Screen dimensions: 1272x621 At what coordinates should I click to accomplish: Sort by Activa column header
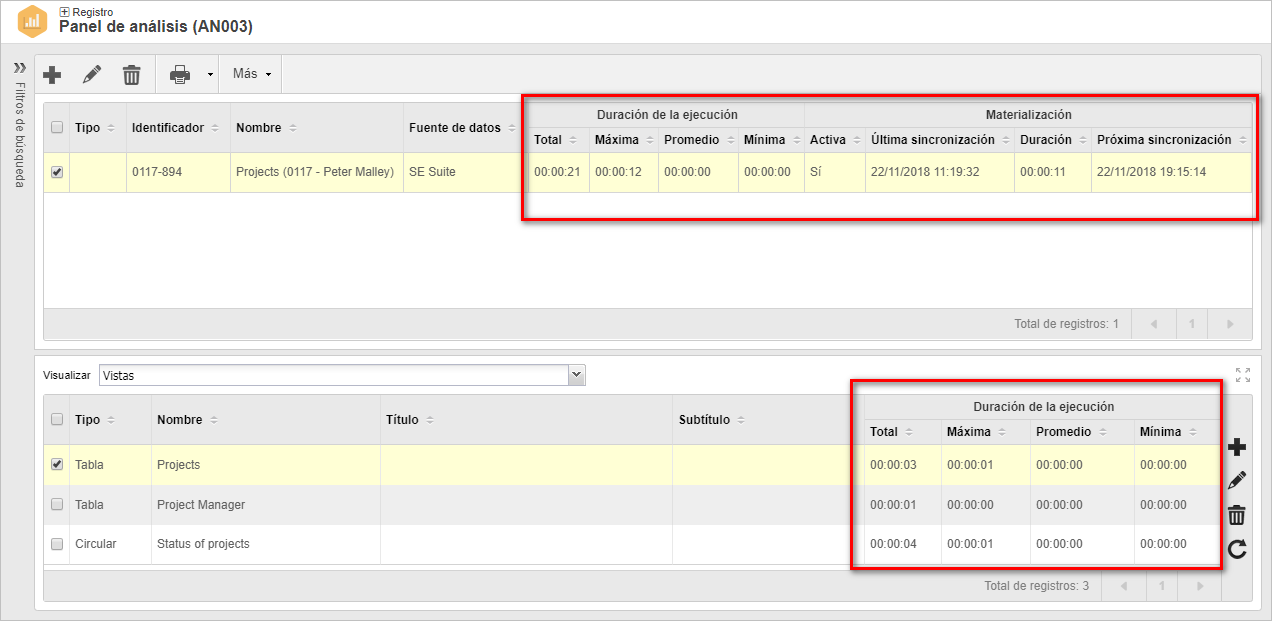(834, 140)
